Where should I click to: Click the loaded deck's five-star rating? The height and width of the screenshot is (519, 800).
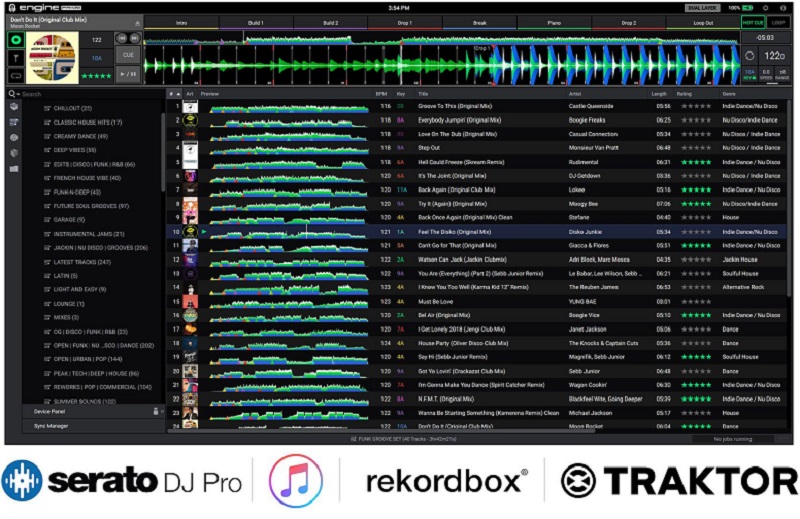96,76
